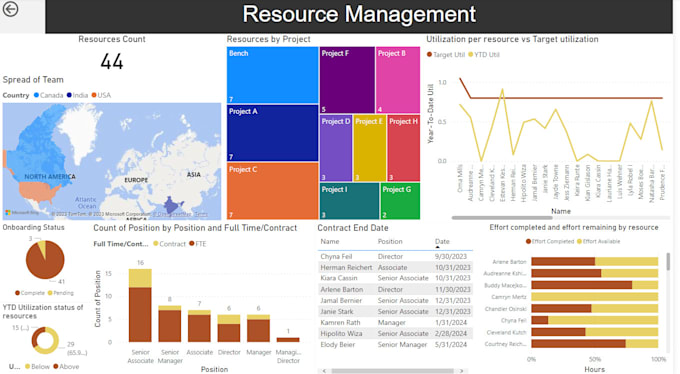
Task: Select the Kiara Cassin table row
Action: tap(395, 278)
